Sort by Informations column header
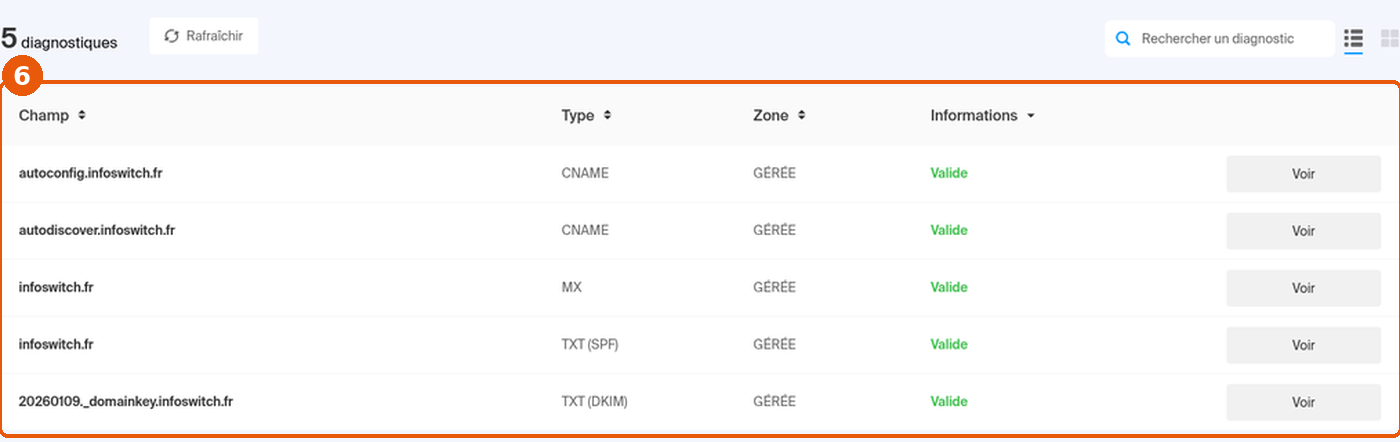This screenshot has height=442, width=1400. (982, 115)
